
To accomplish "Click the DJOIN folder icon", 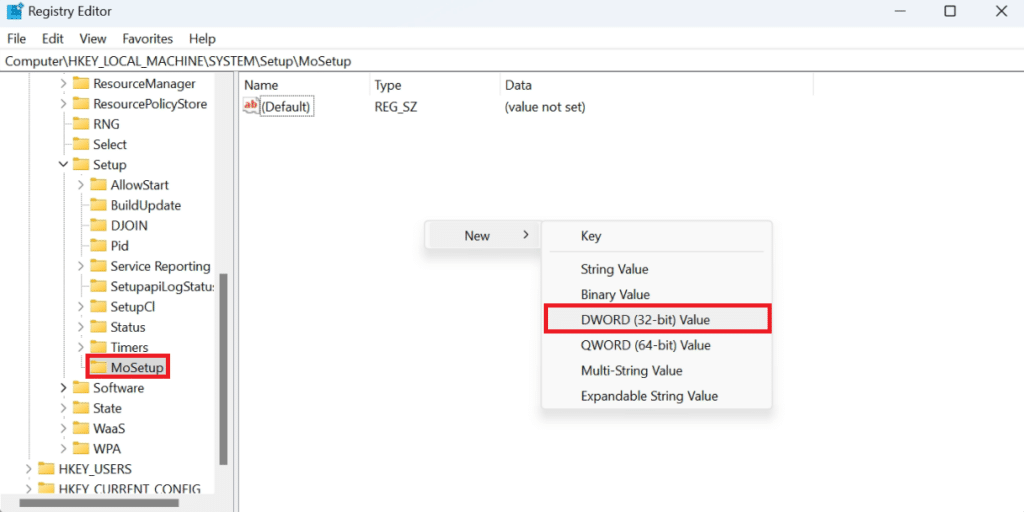I will pyautogui.click(x=98, y=225).
